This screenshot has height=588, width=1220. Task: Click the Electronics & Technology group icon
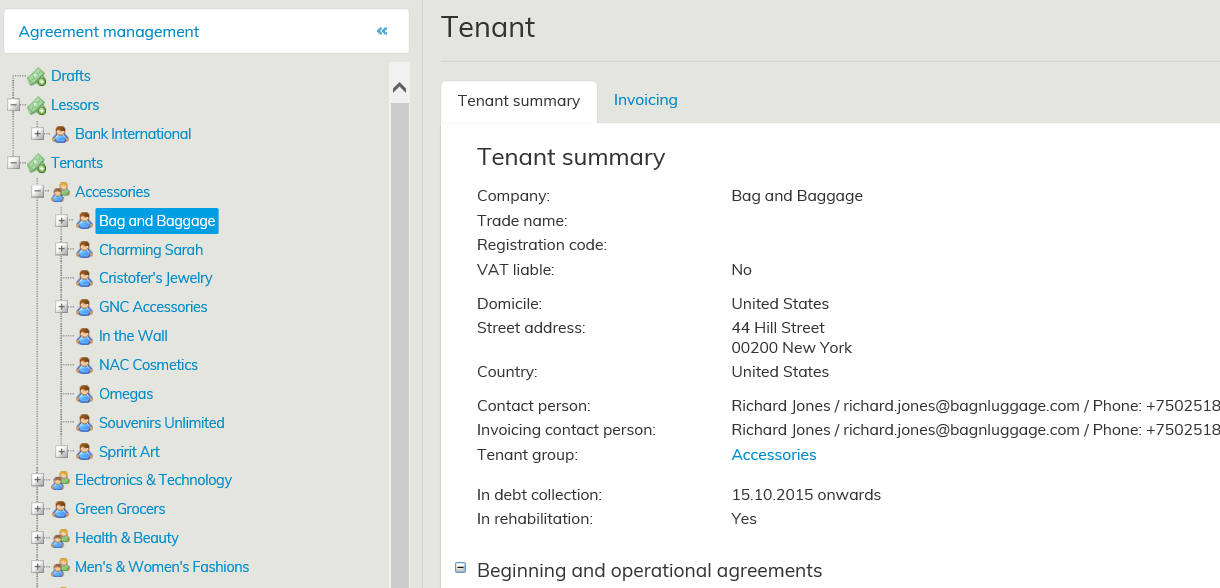tap(61, 480)
